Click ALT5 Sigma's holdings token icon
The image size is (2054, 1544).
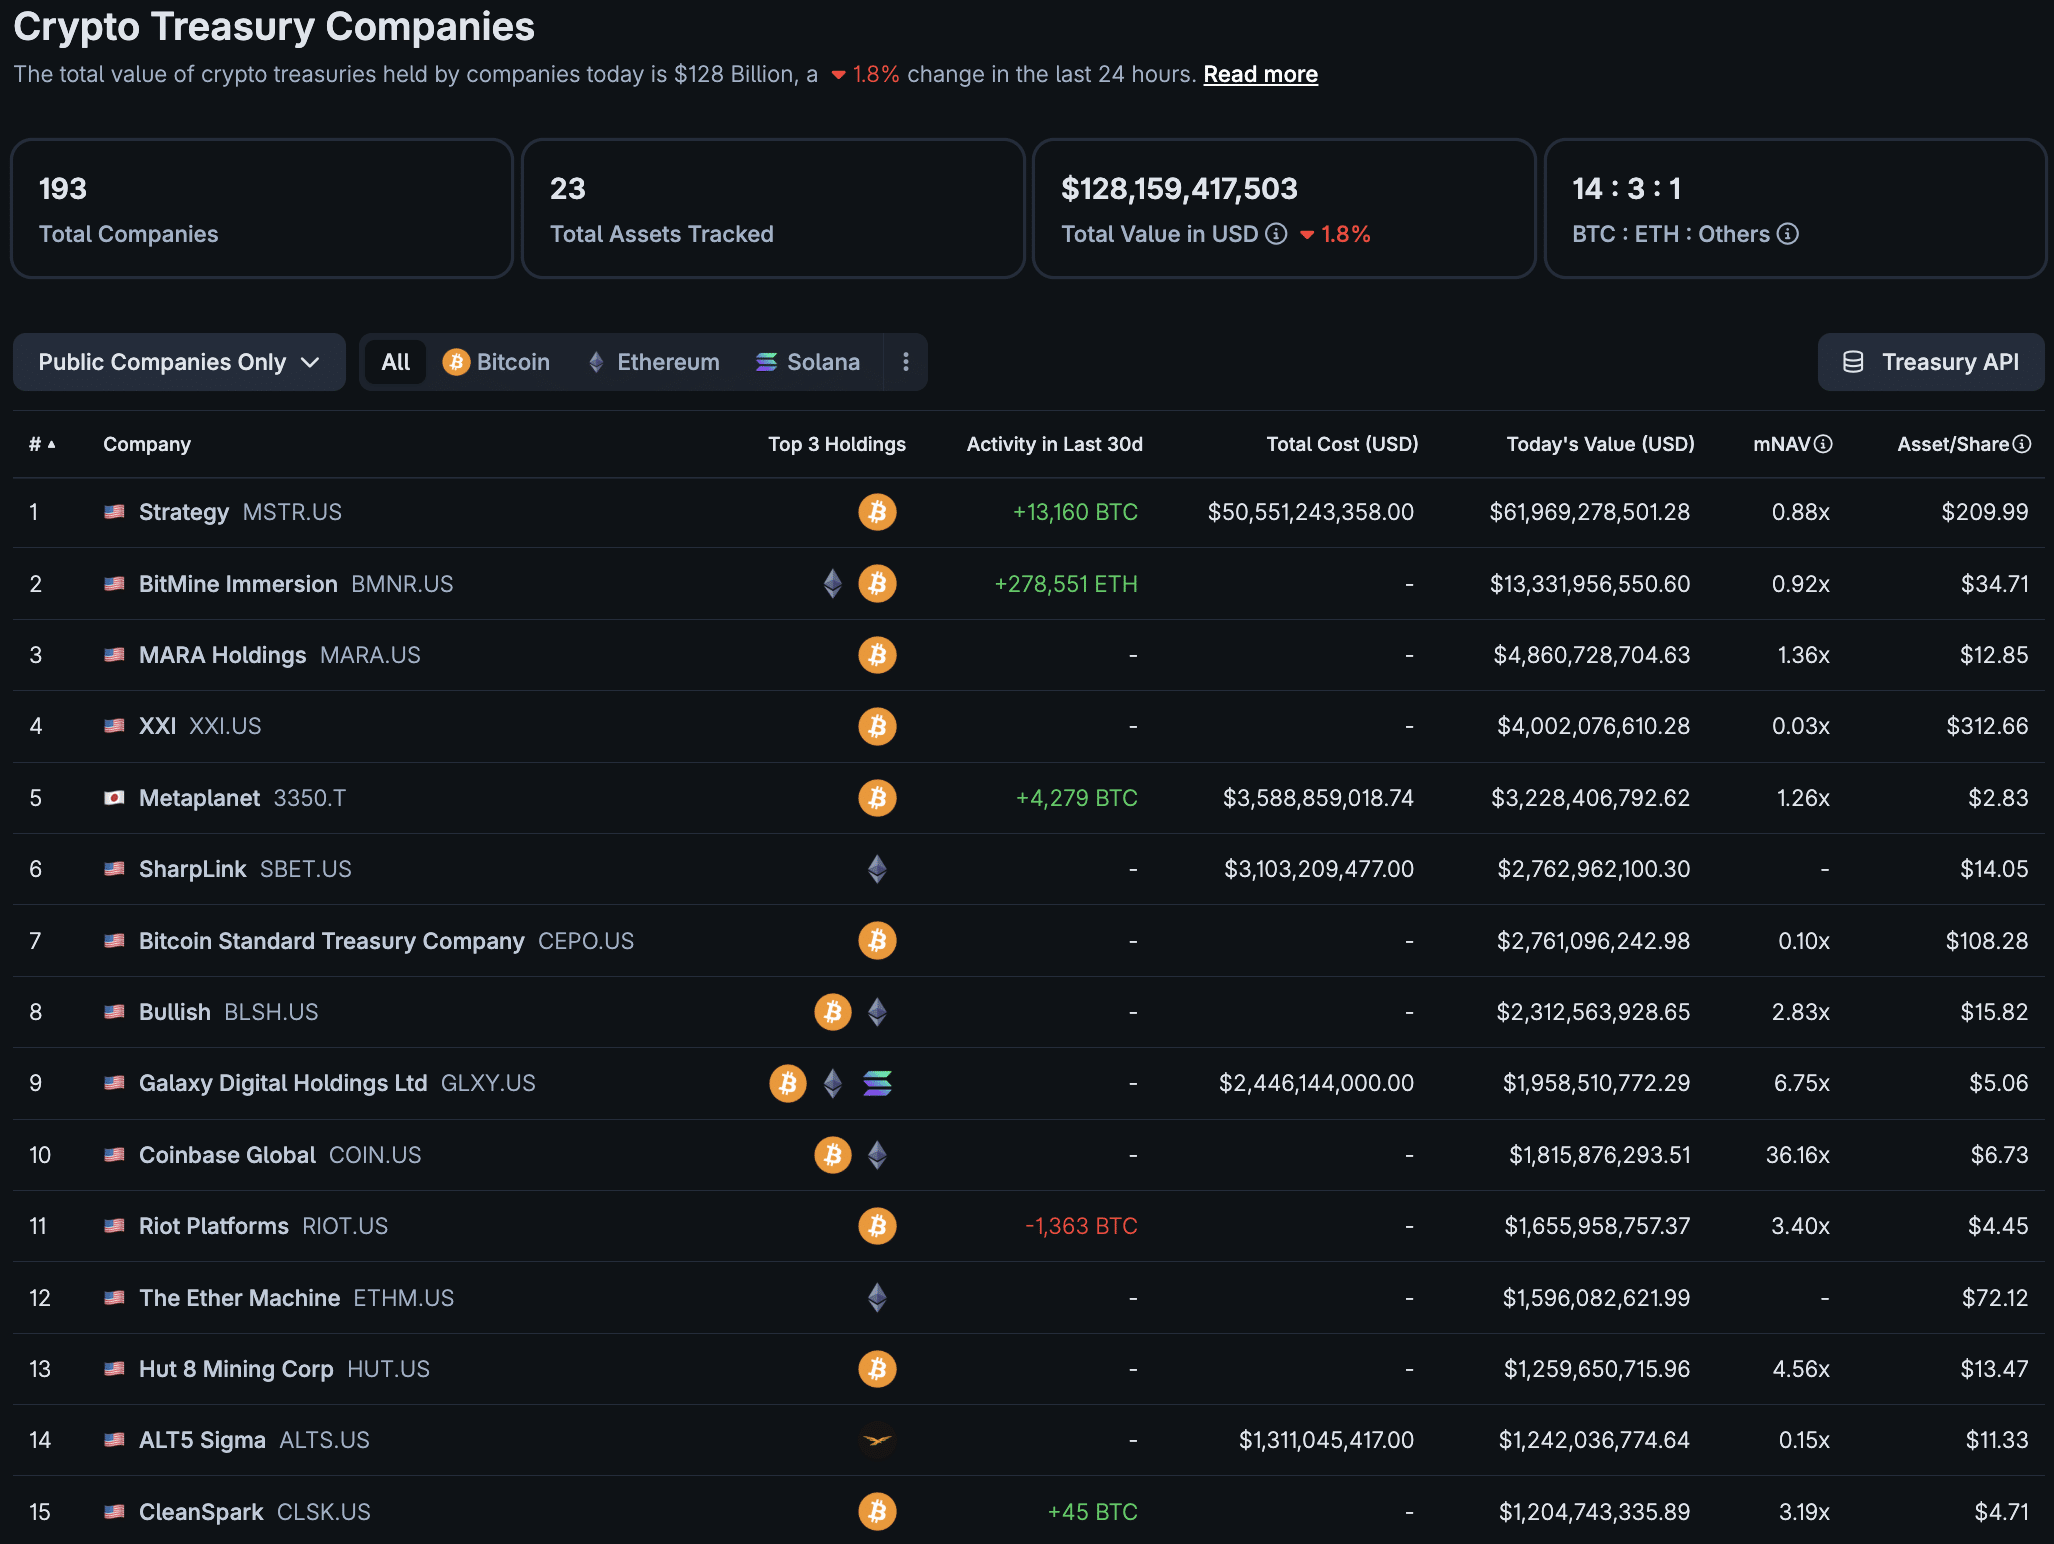(877, 1440)
